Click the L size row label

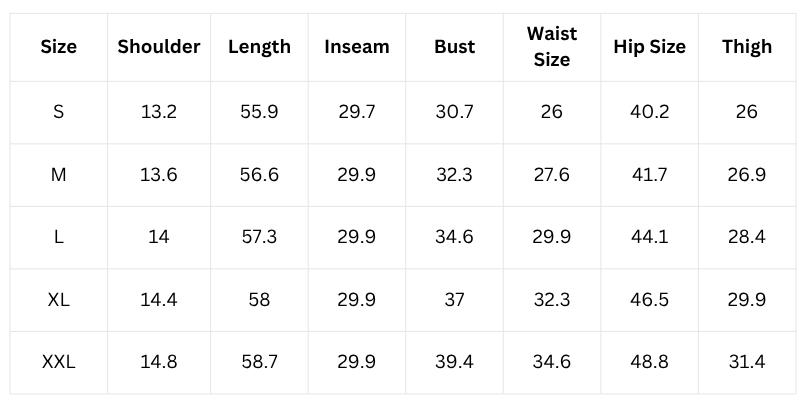[x=58, y=237]
